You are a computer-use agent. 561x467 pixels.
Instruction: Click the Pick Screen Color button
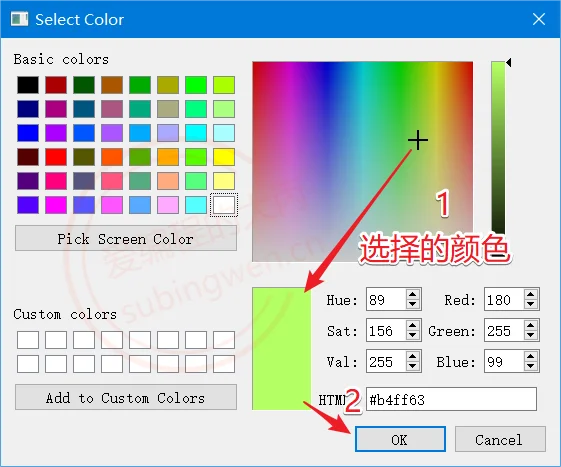pyautogui.click(x=126, y=238)
